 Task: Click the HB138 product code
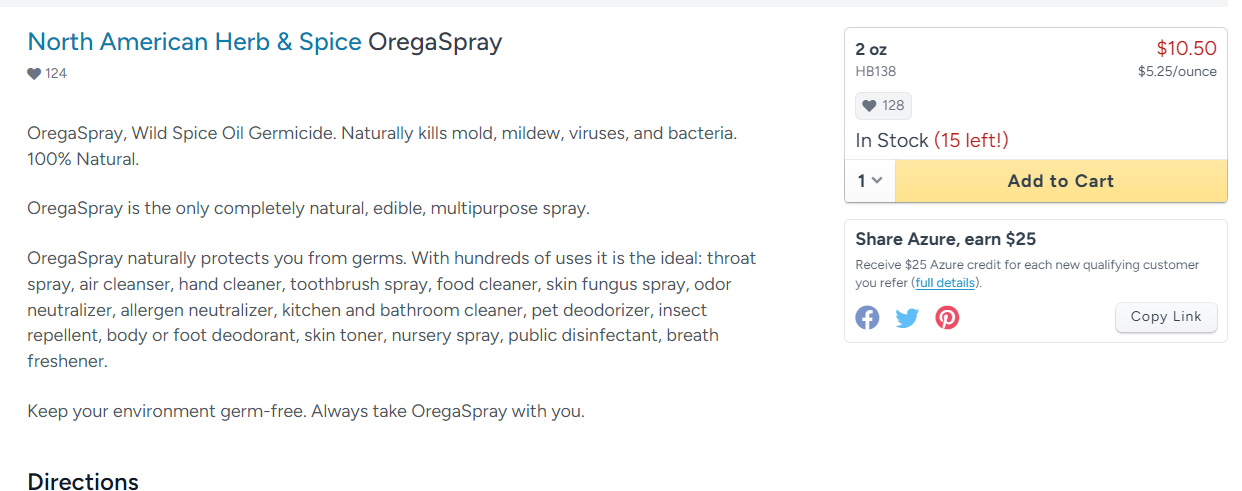[876, 72]
